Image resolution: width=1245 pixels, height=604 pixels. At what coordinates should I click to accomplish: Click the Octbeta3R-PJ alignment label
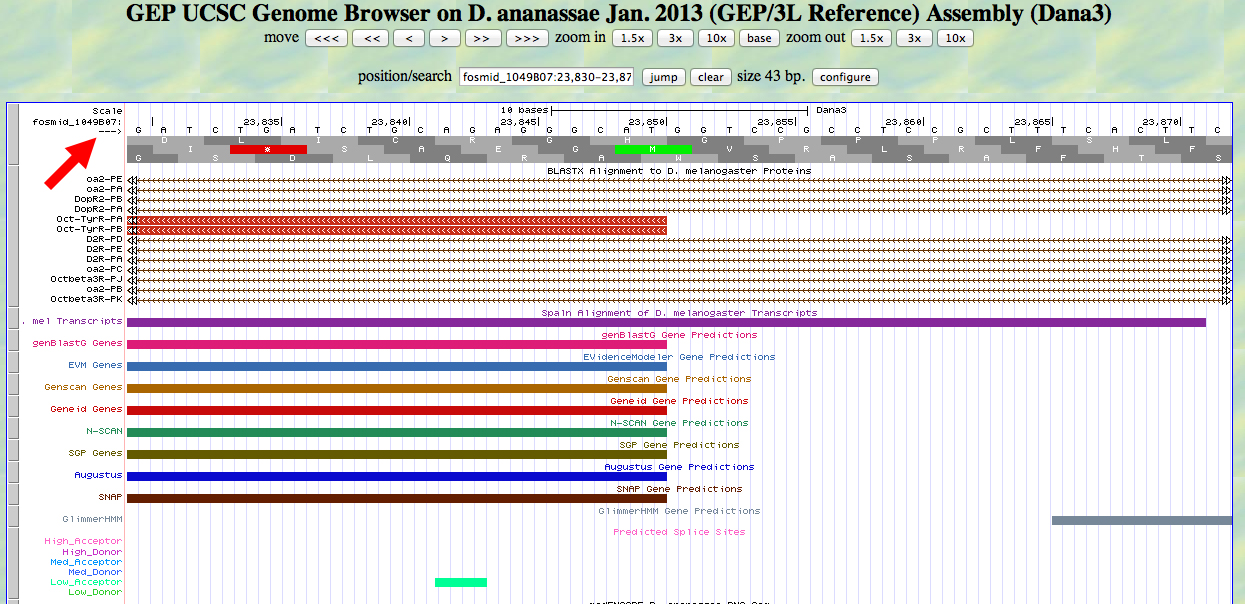tap(86, 278)
